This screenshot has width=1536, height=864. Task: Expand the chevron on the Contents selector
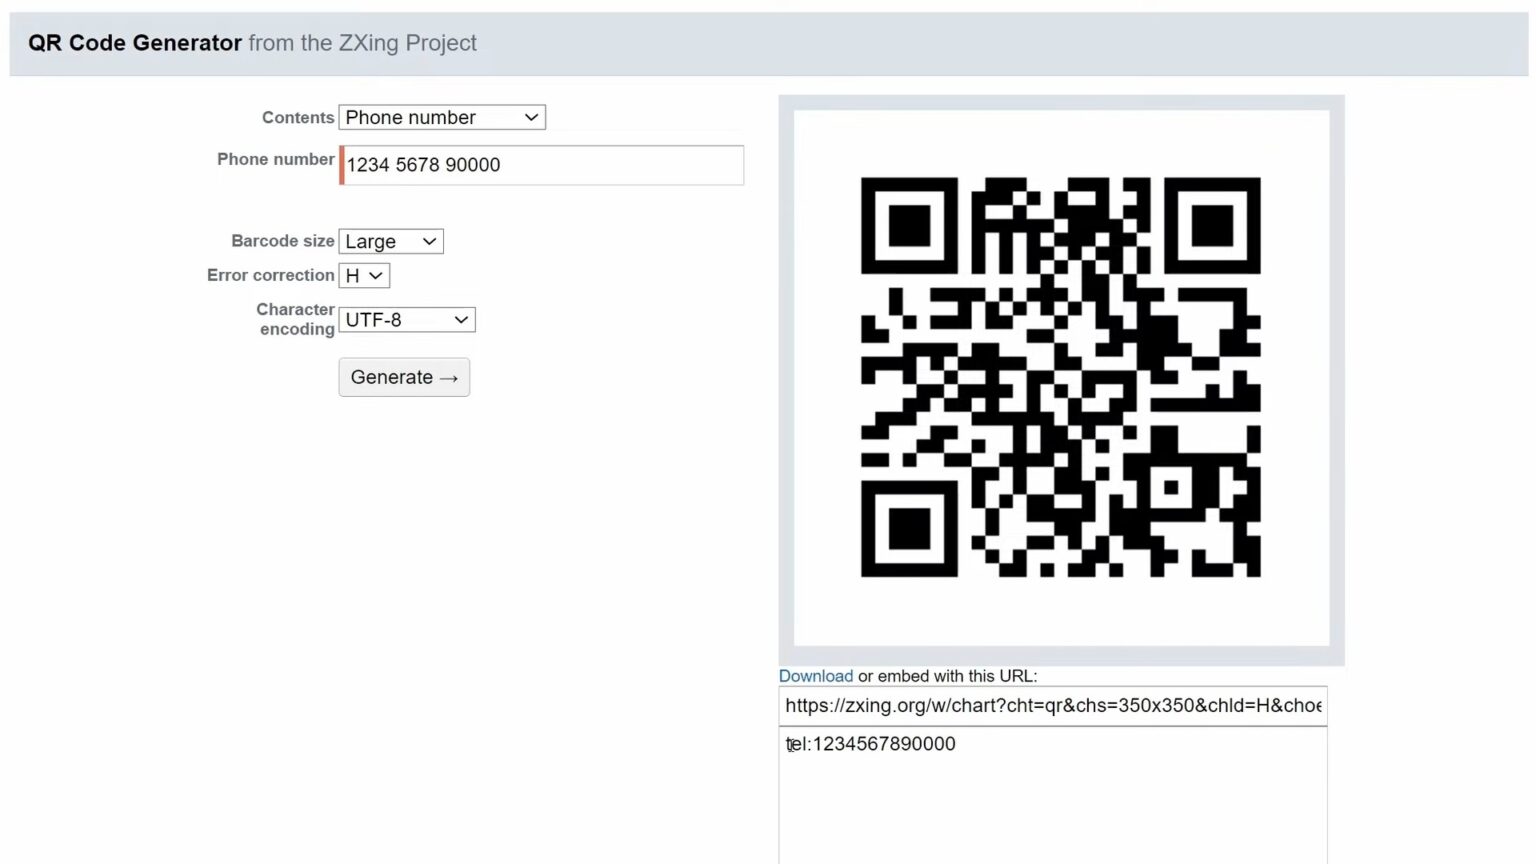531,117
